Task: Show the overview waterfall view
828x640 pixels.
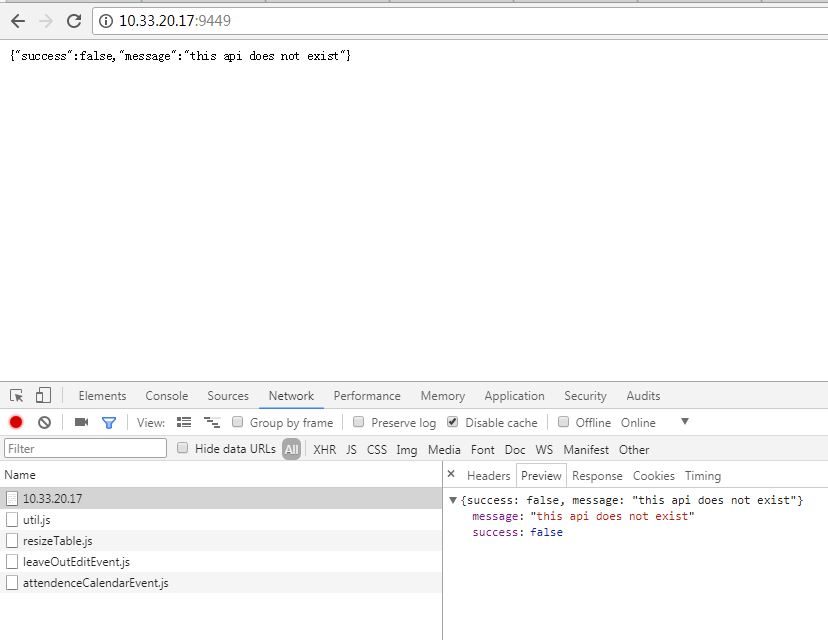Action: [212, 422]
